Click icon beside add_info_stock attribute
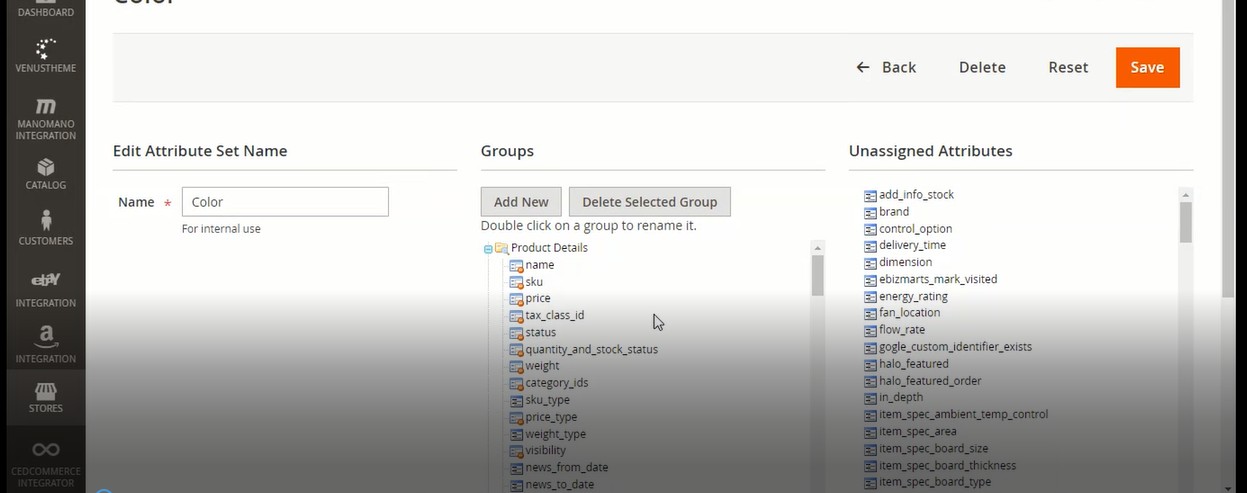Image resolution: width=1247 pixels, height=493 pixels. (870, 195)
